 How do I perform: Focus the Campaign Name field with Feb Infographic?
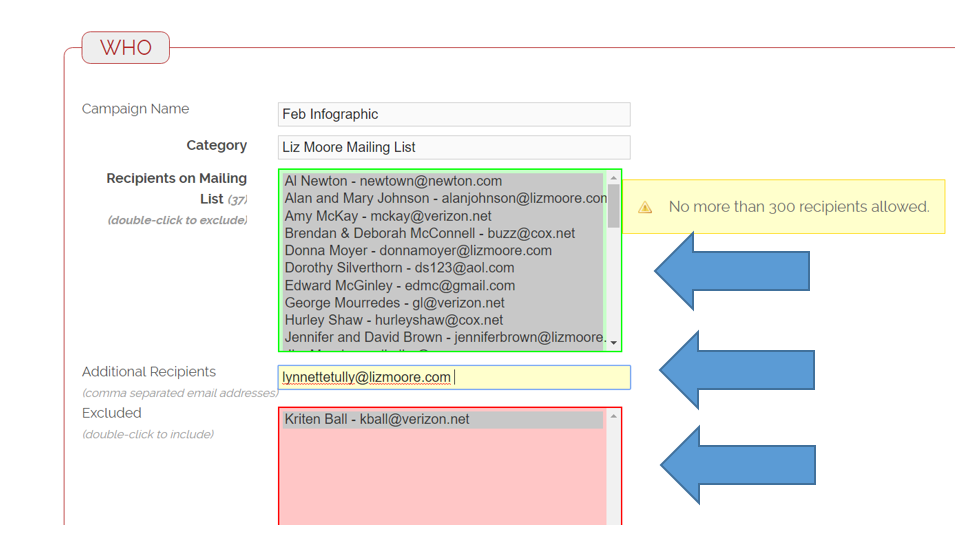[454, 114]
